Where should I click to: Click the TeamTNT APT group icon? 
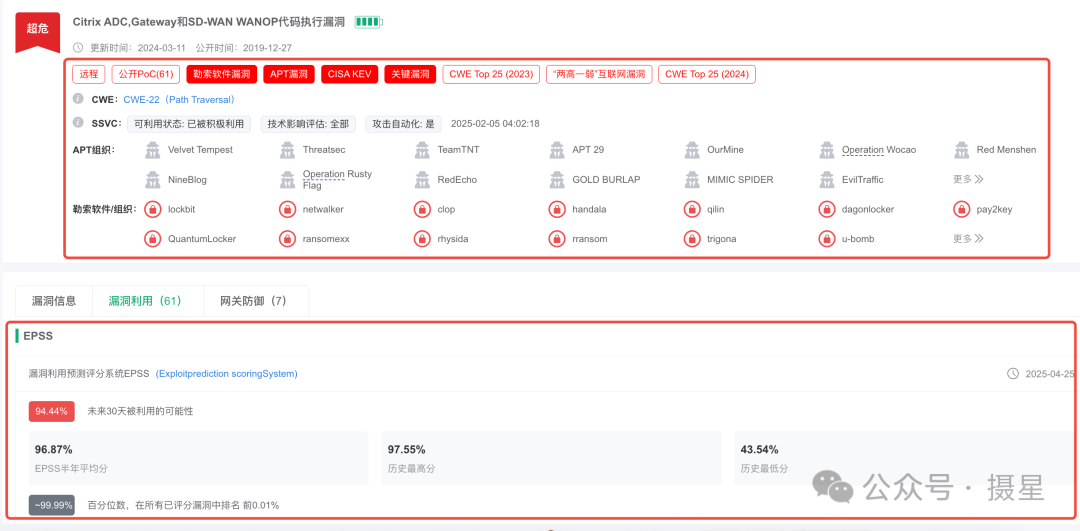pyautogui.click(x=423, y=149)
